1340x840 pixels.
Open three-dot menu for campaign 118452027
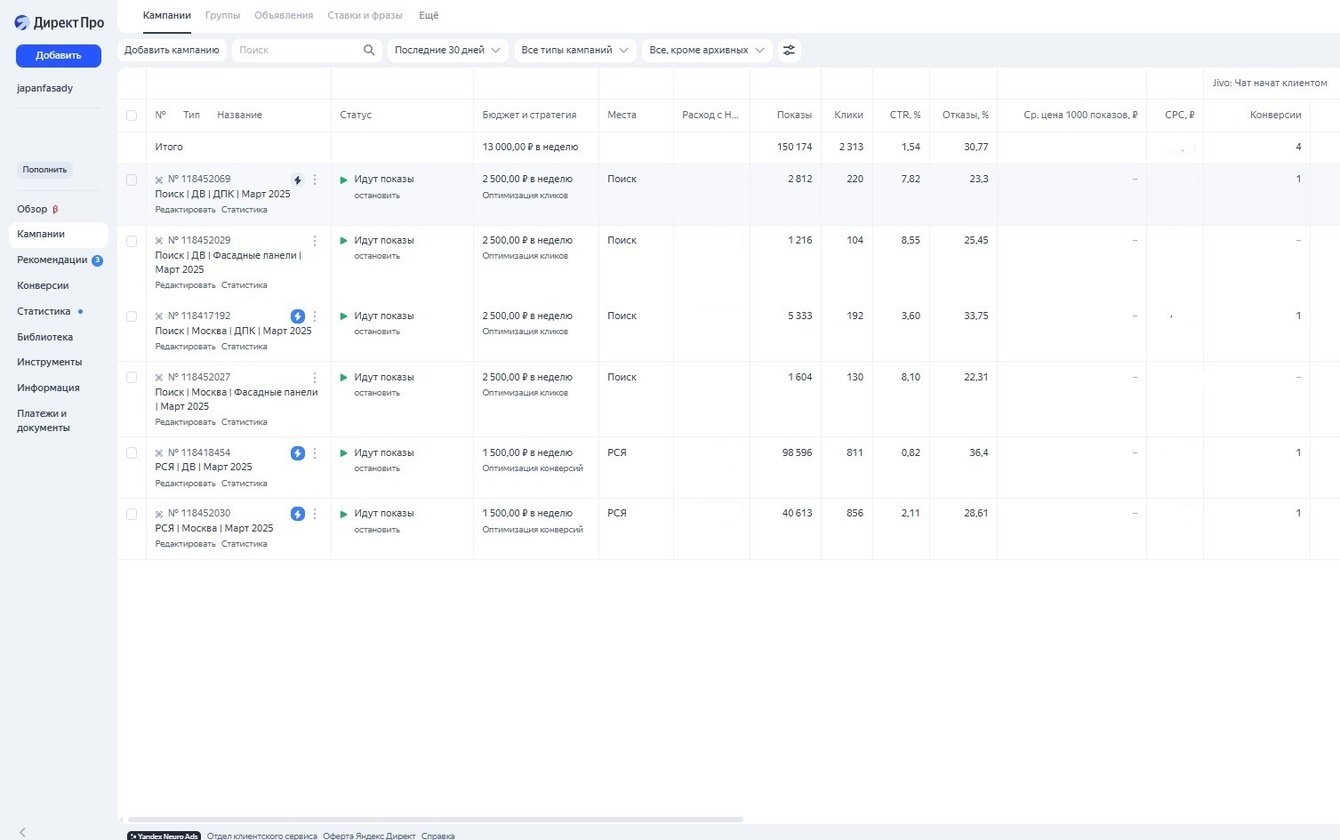[315, 378]
